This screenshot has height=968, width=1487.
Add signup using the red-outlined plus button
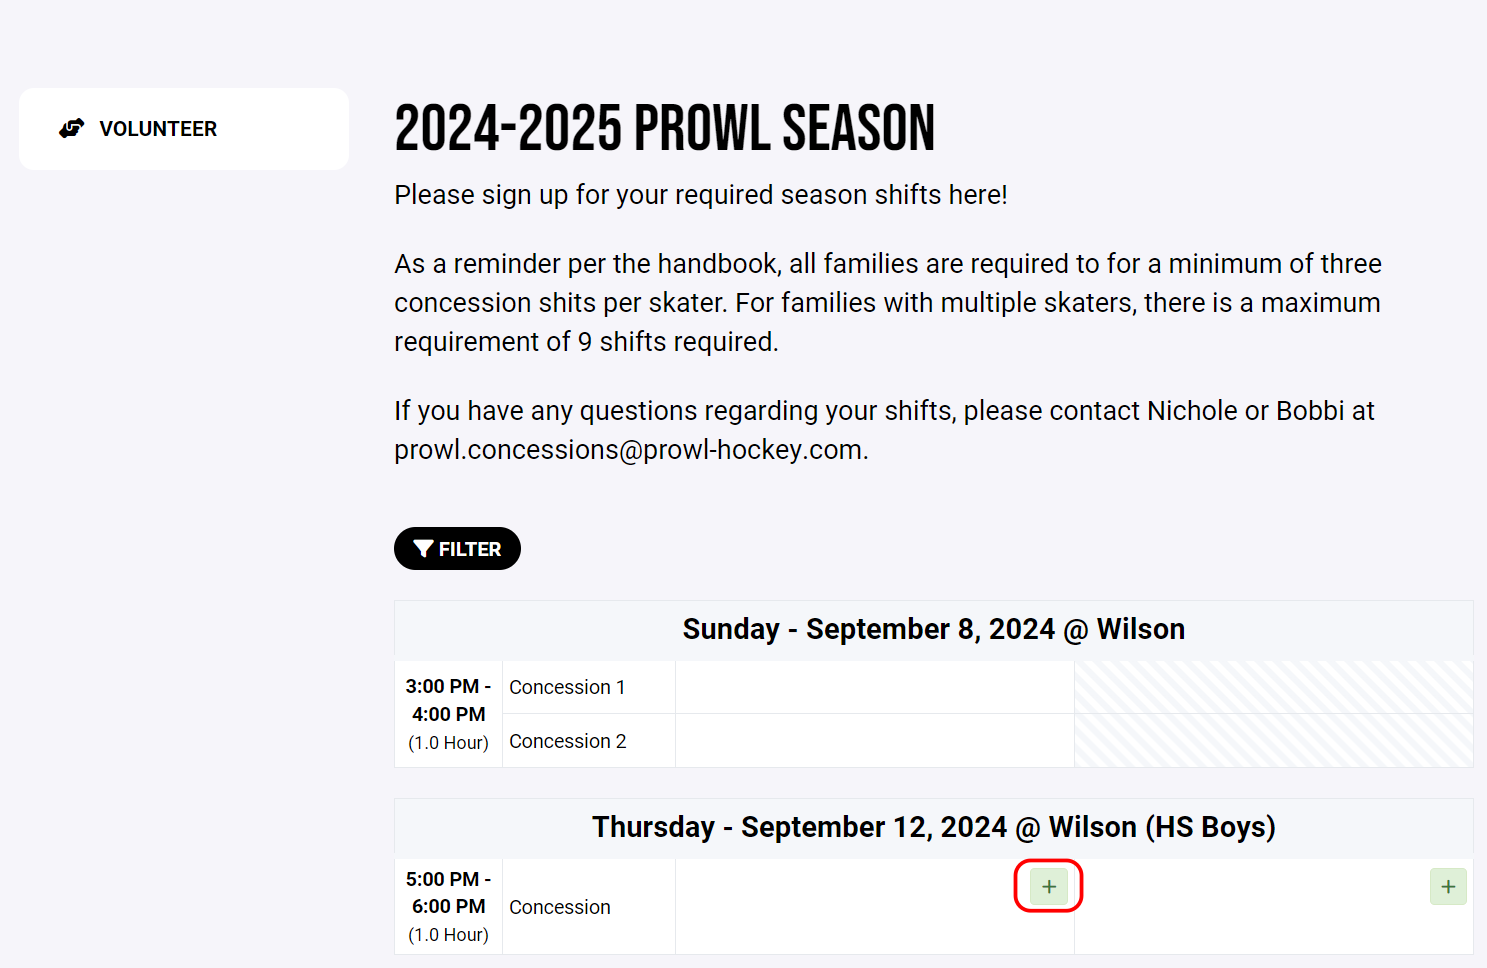[1048, 886]
